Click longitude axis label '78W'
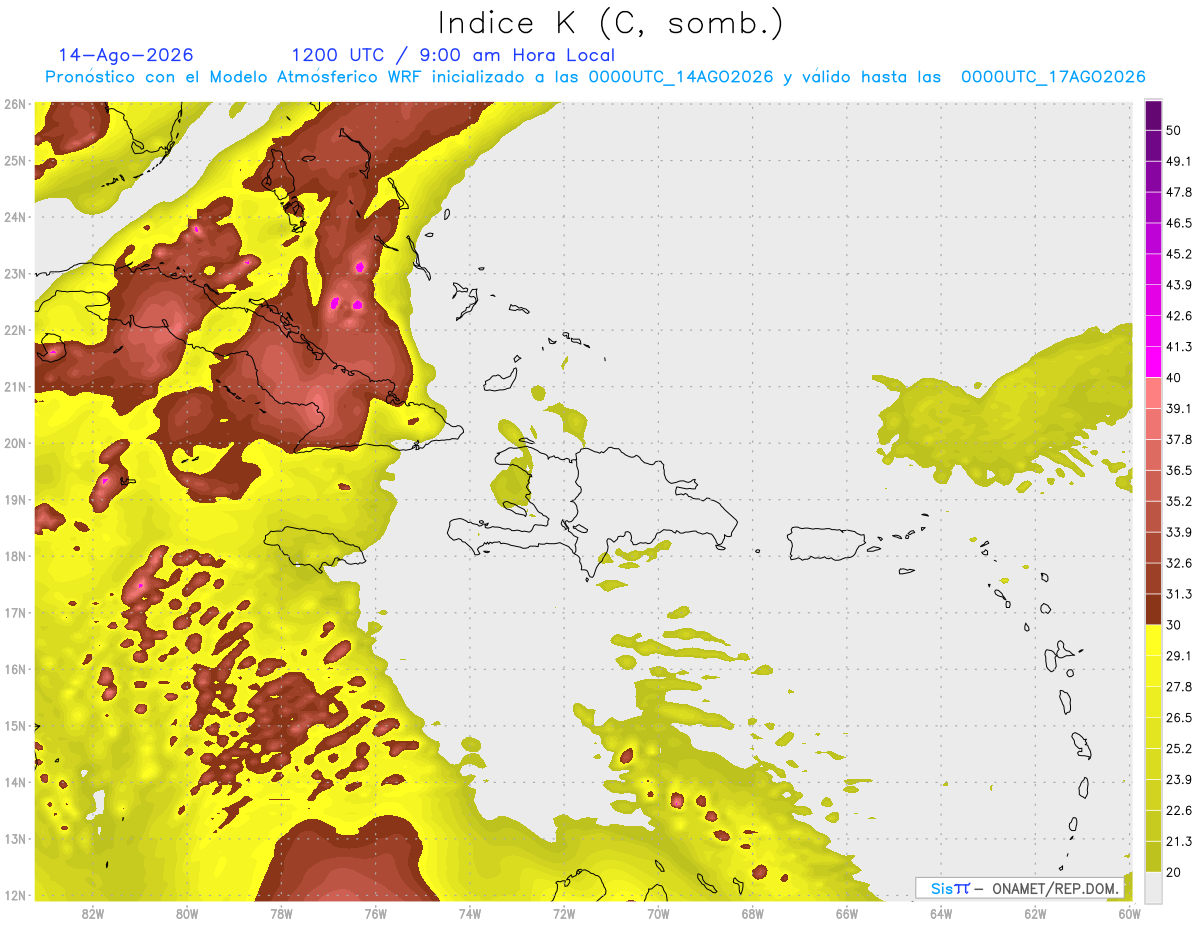This screenshot has height=927, width=1200. [x=281, y=914]
